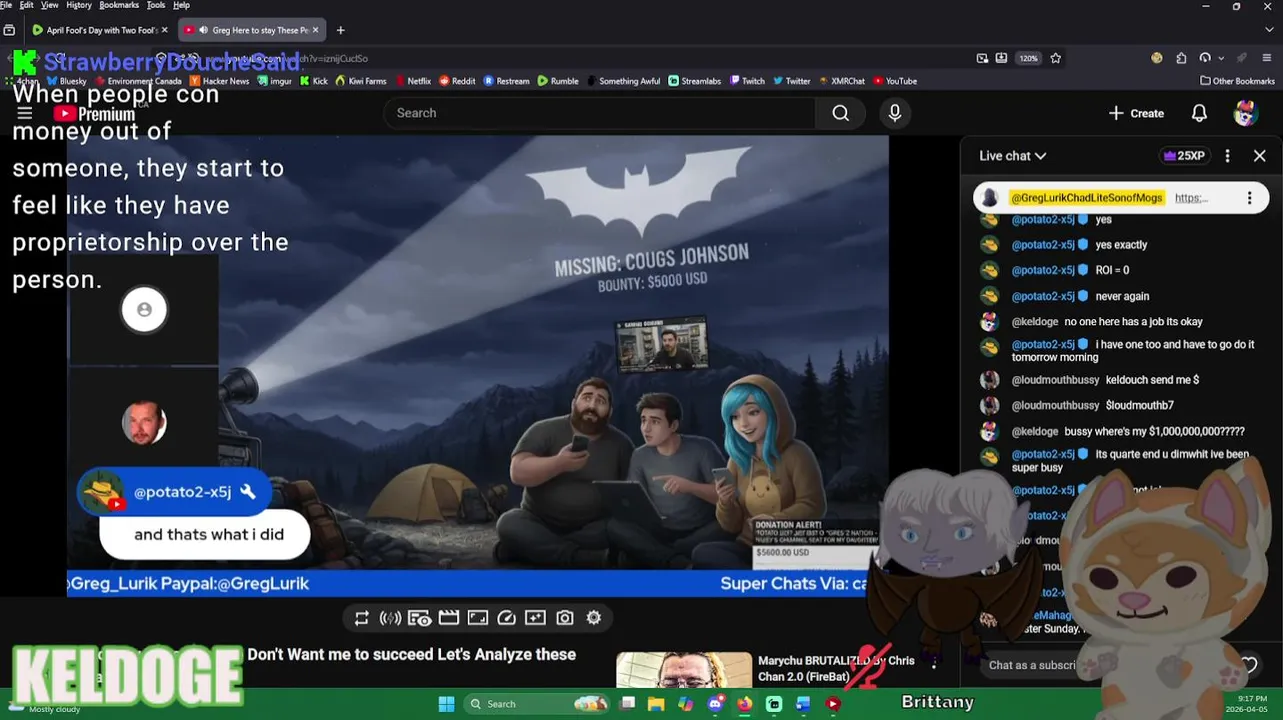Viewport: 1283px width, 720px height.
Task: Open the Other Bookmarks folder
Action: 1237,81
